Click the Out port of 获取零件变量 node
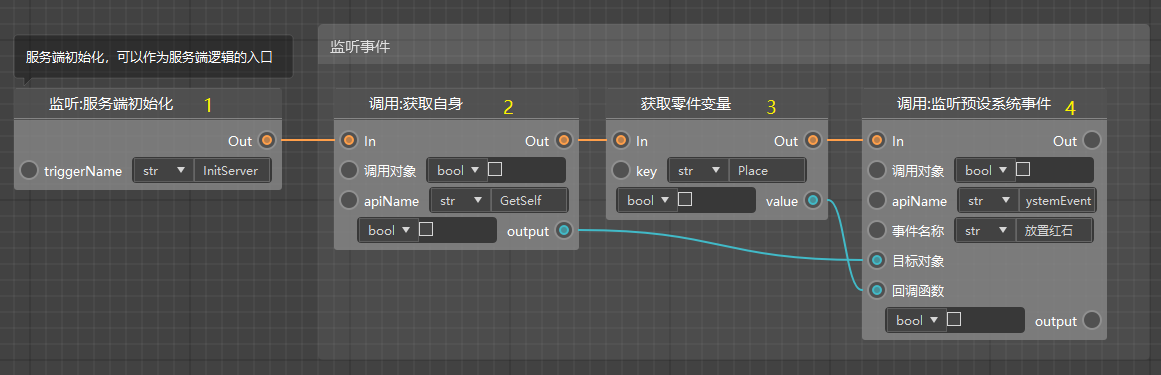 tap(813, 140)
